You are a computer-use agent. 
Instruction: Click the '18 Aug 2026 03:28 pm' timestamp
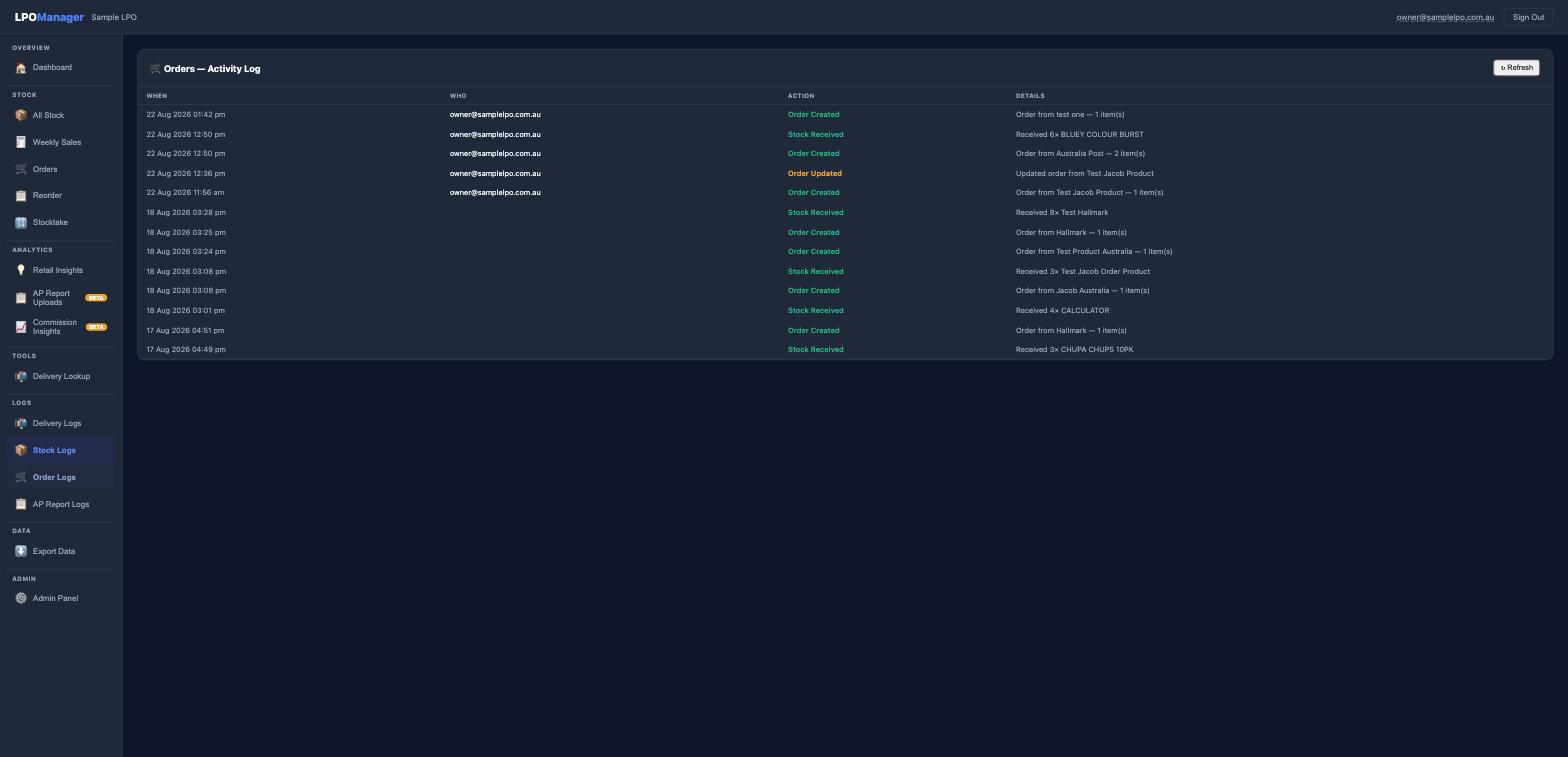tap(186, 212)
